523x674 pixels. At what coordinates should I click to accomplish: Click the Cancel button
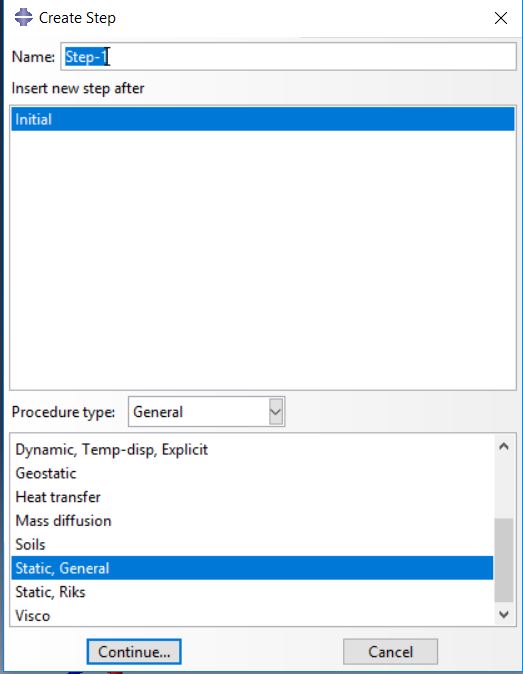coord(390,652)
